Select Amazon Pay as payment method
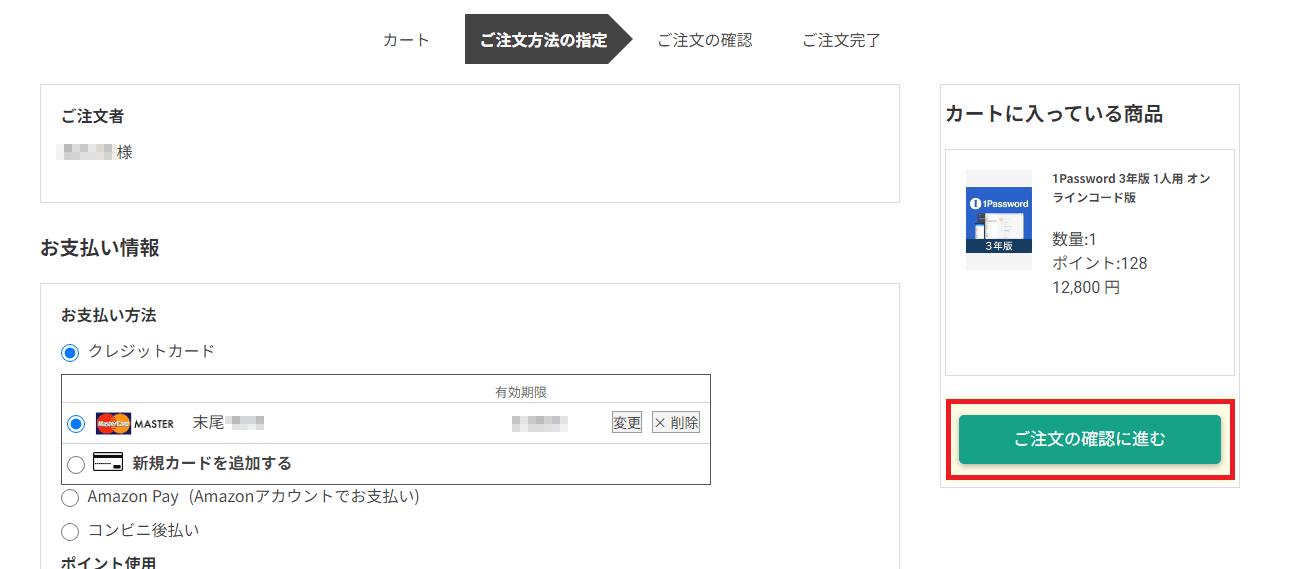The width and height of the screenshot is (1305, 569). click(70, 497)
